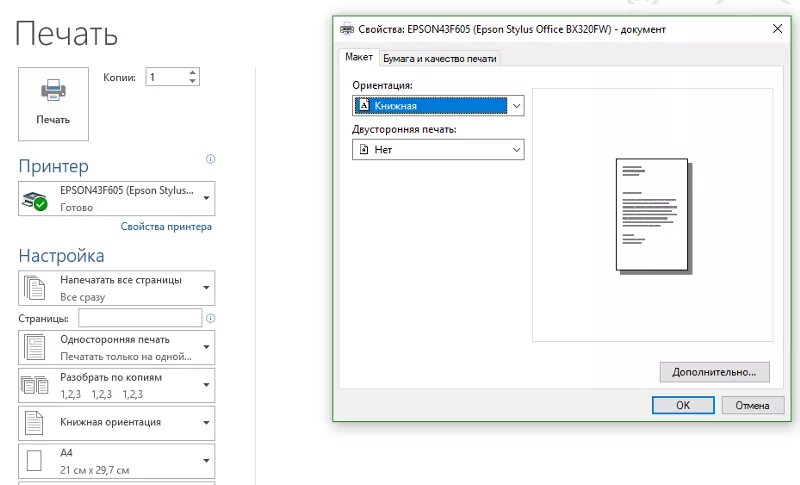
Task: Open the Односторонняя печать dropdown
Action: click(x=116, y=348)
